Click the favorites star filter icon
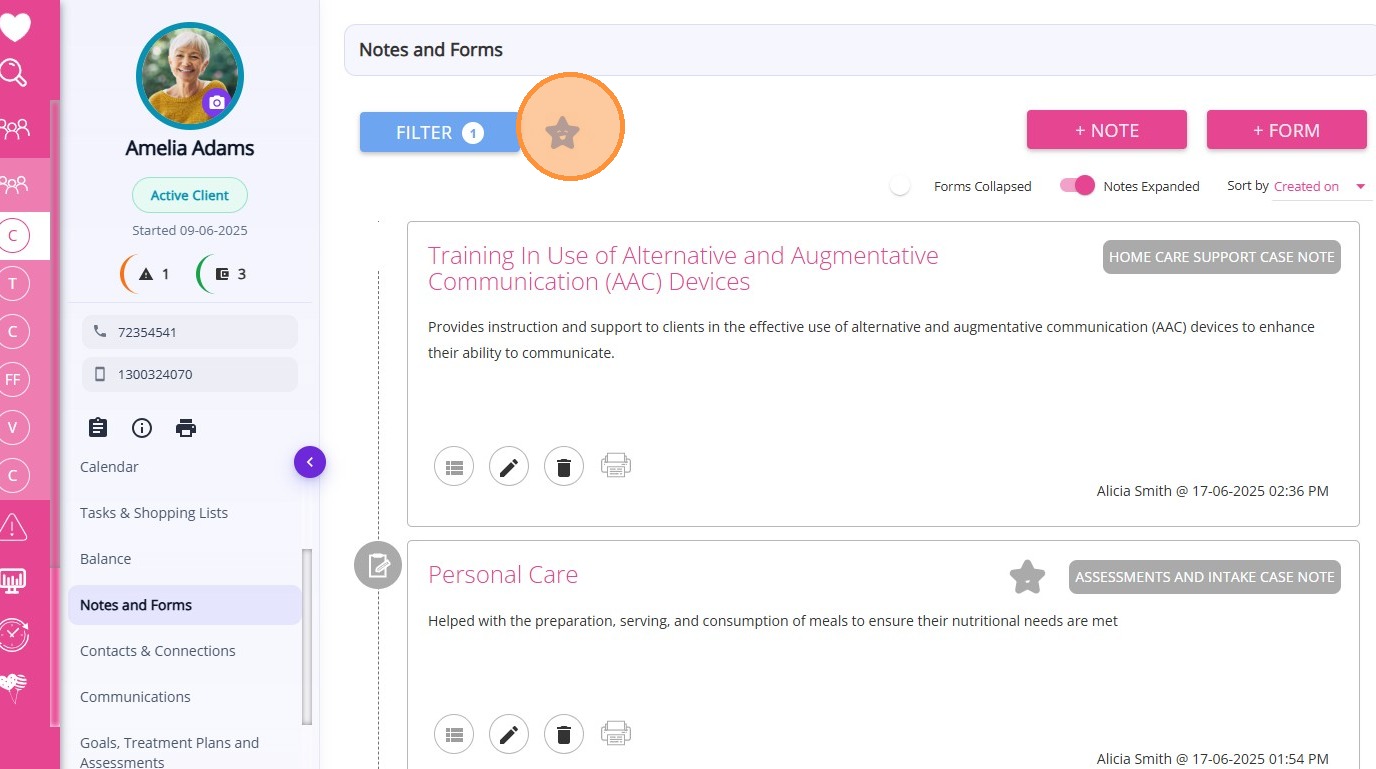This screenshot has height=769, width=1376. tap(563, 132)
